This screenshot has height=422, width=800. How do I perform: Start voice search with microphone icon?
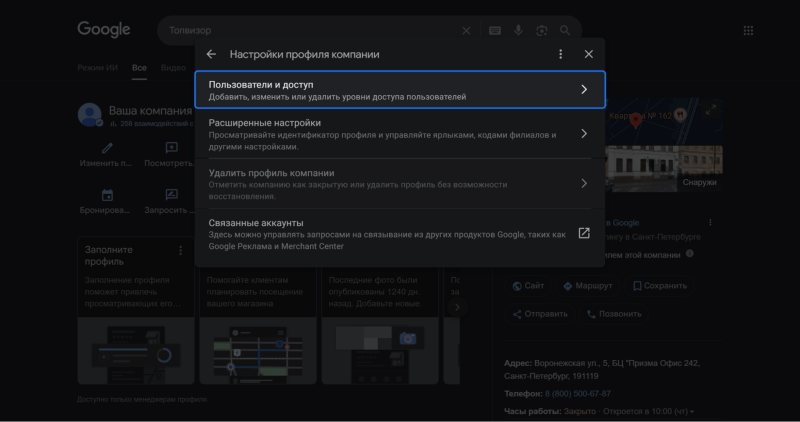click(518, 31)
